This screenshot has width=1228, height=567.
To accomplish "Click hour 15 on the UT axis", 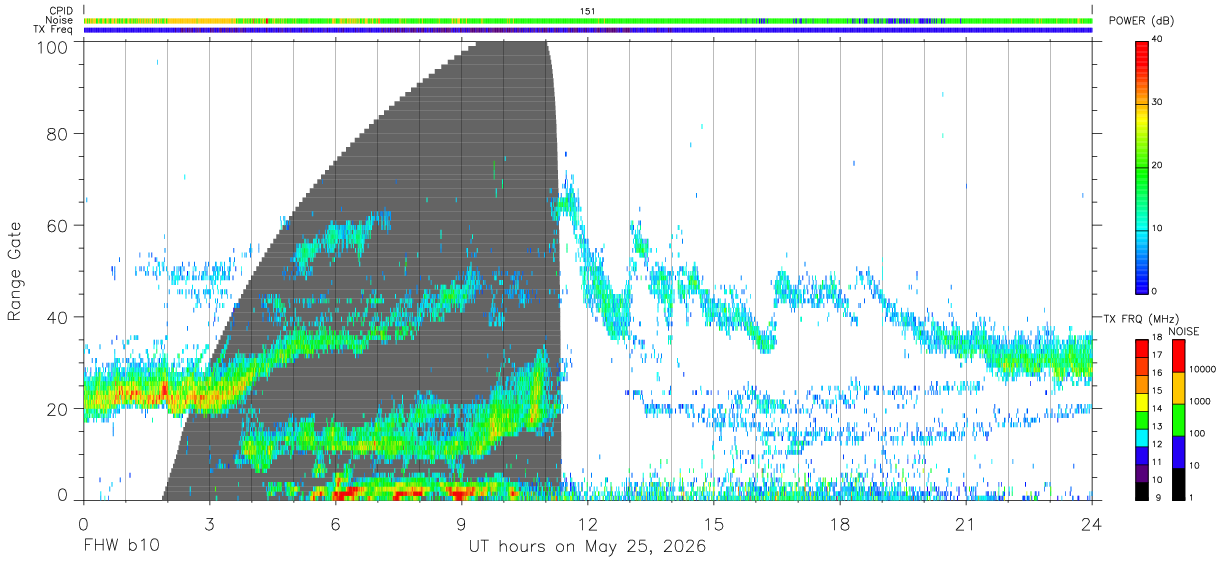I will pos(714,524).
